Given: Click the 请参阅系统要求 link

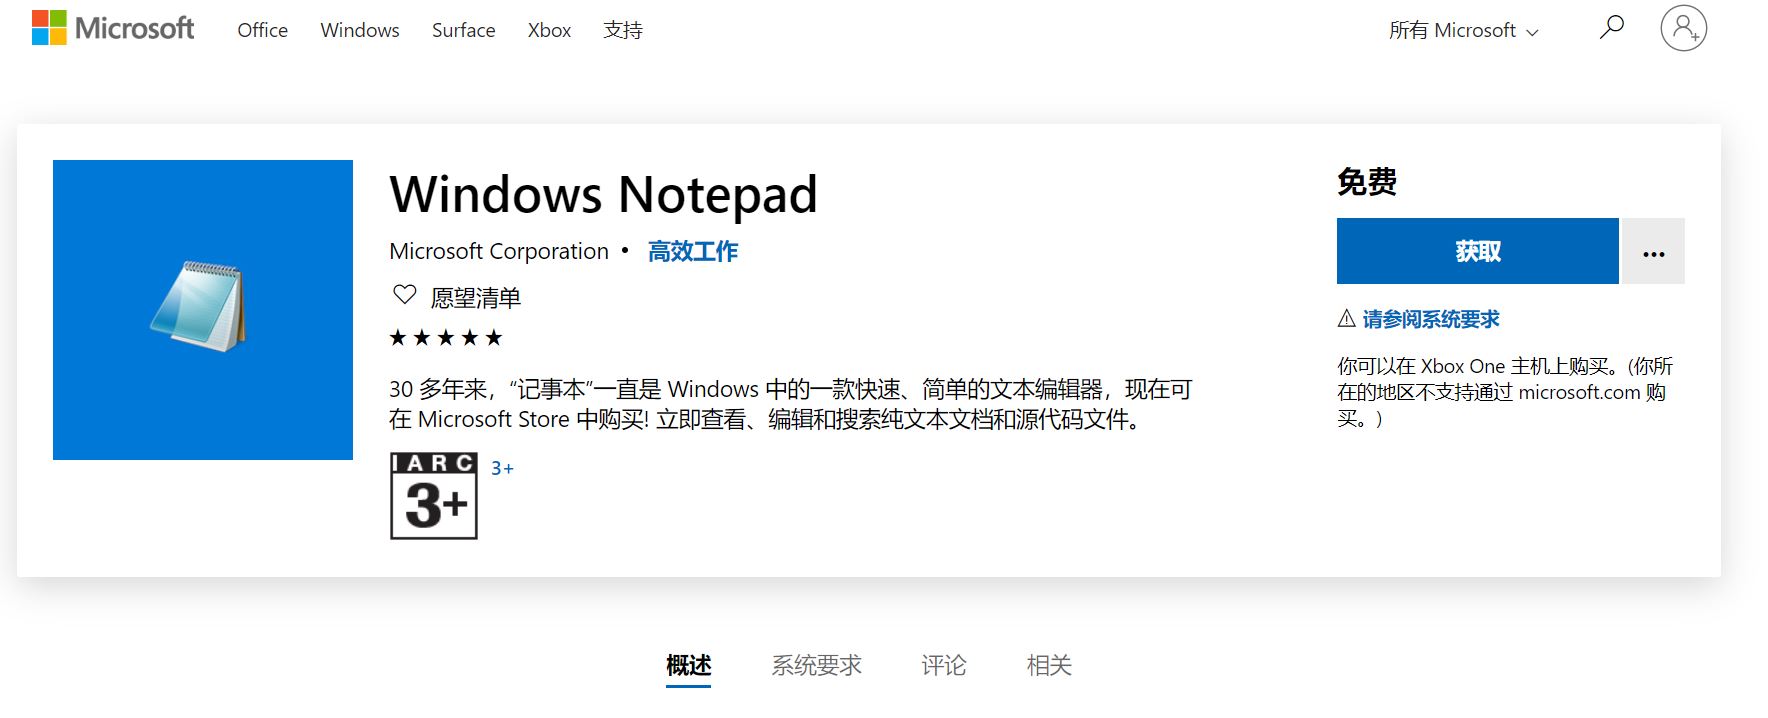Looking at the screenshot, I should click(1431, 319).
